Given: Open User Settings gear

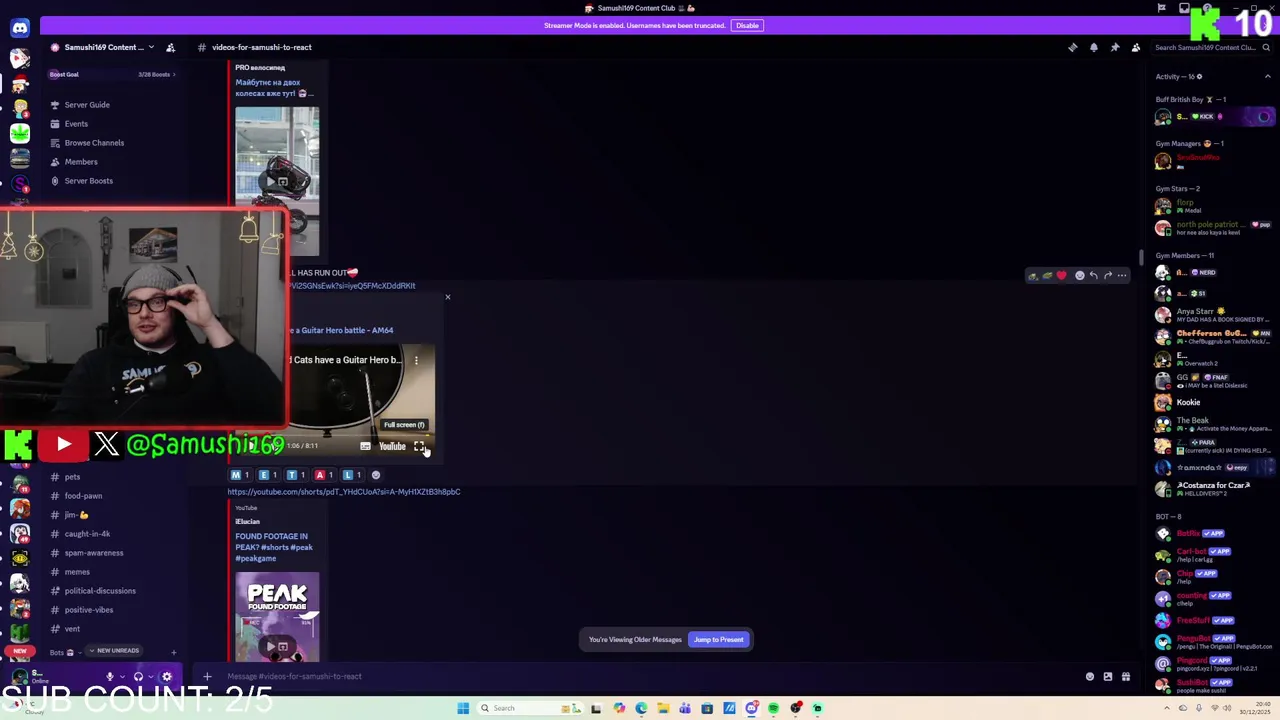Looking at the screenshot, I should [167, 677].
